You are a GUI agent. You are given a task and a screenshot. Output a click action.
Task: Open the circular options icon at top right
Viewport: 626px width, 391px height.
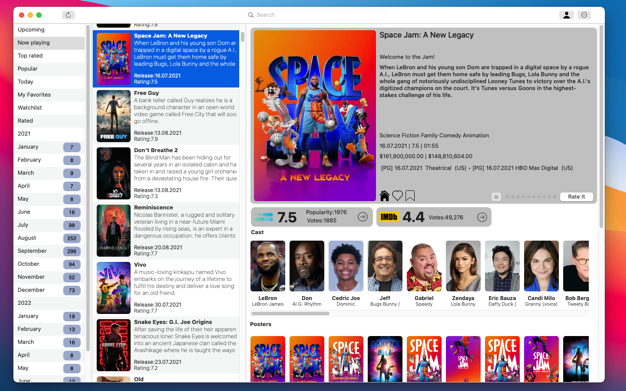(x=584, y=15)
